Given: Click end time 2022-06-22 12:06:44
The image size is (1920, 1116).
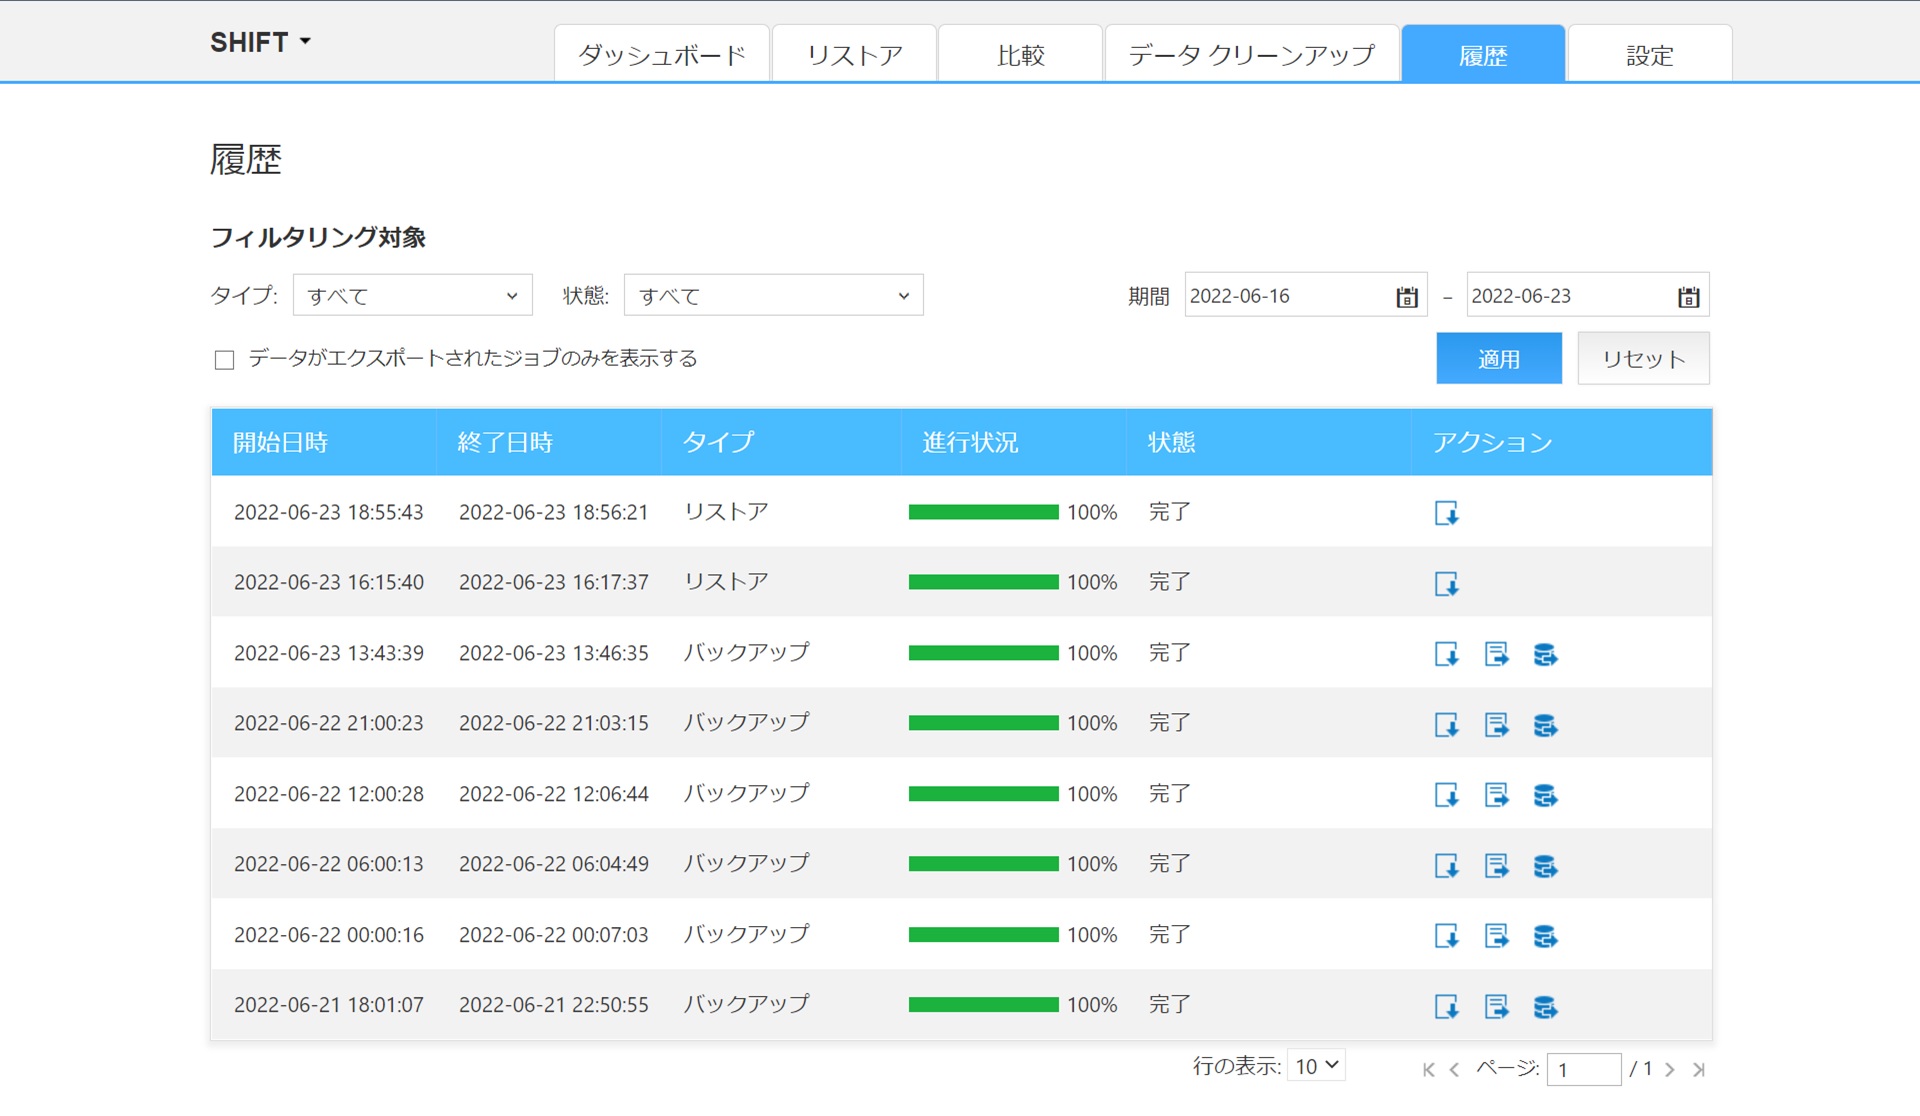Looking at the screenshot, I should [x=553, y=794].
